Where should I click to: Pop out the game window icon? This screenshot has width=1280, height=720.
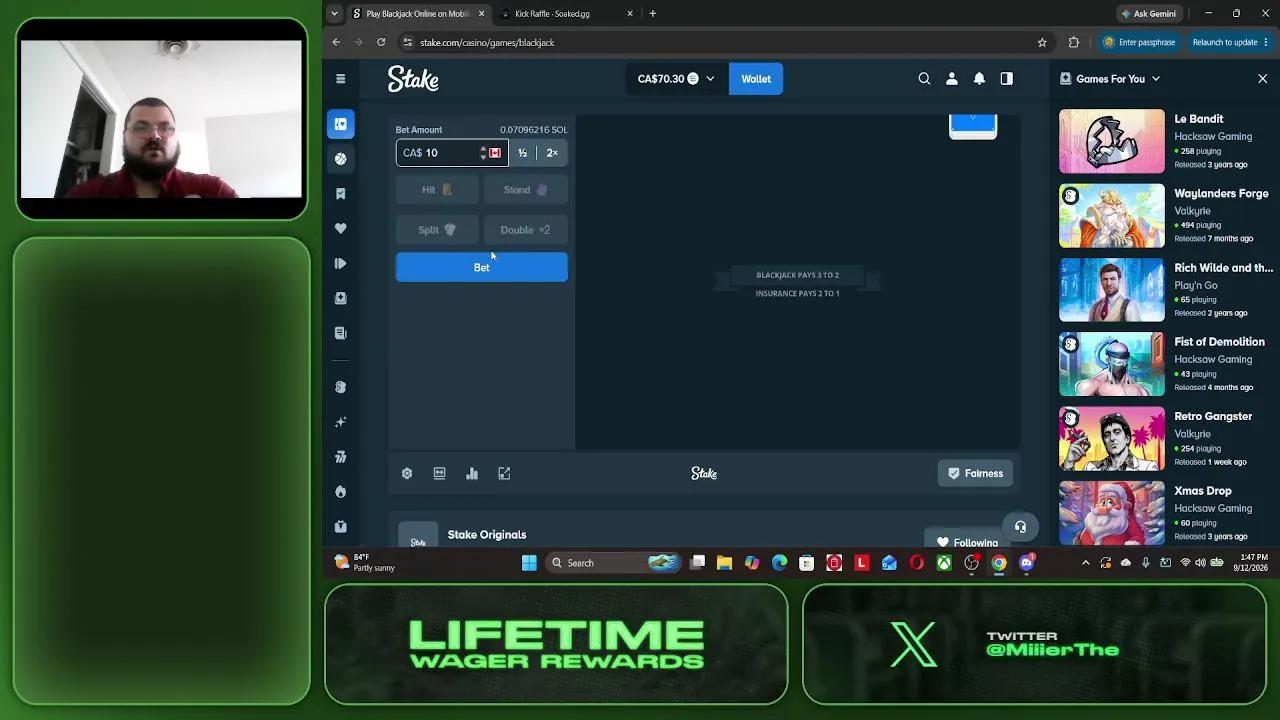click(504, 474)
